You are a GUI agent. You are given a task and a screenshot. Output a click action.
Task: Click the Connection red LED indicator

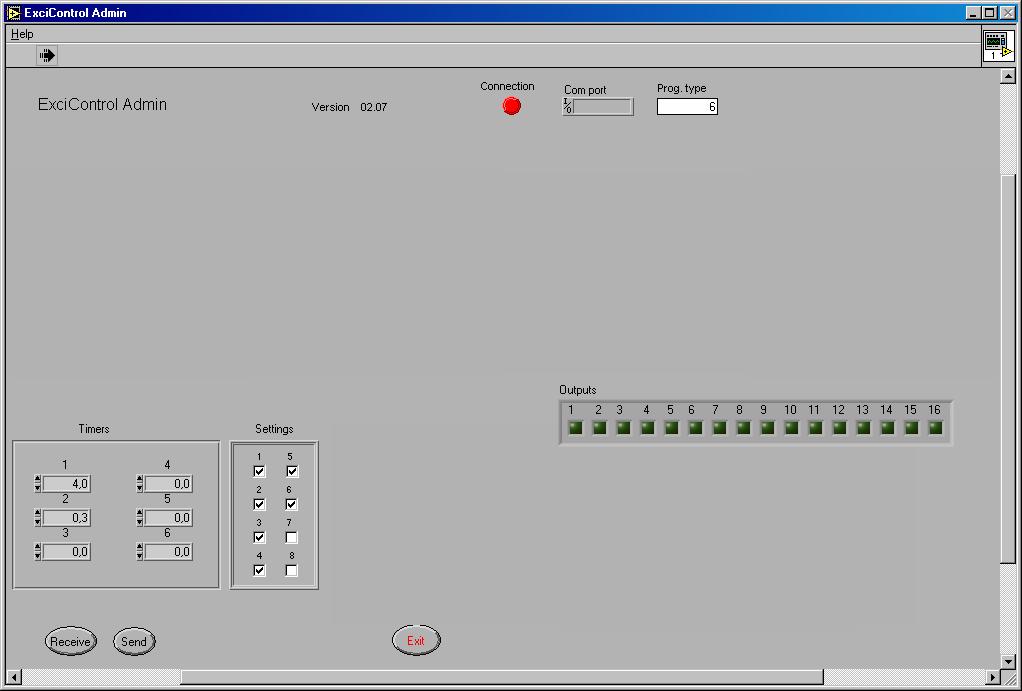coord(512,106)
